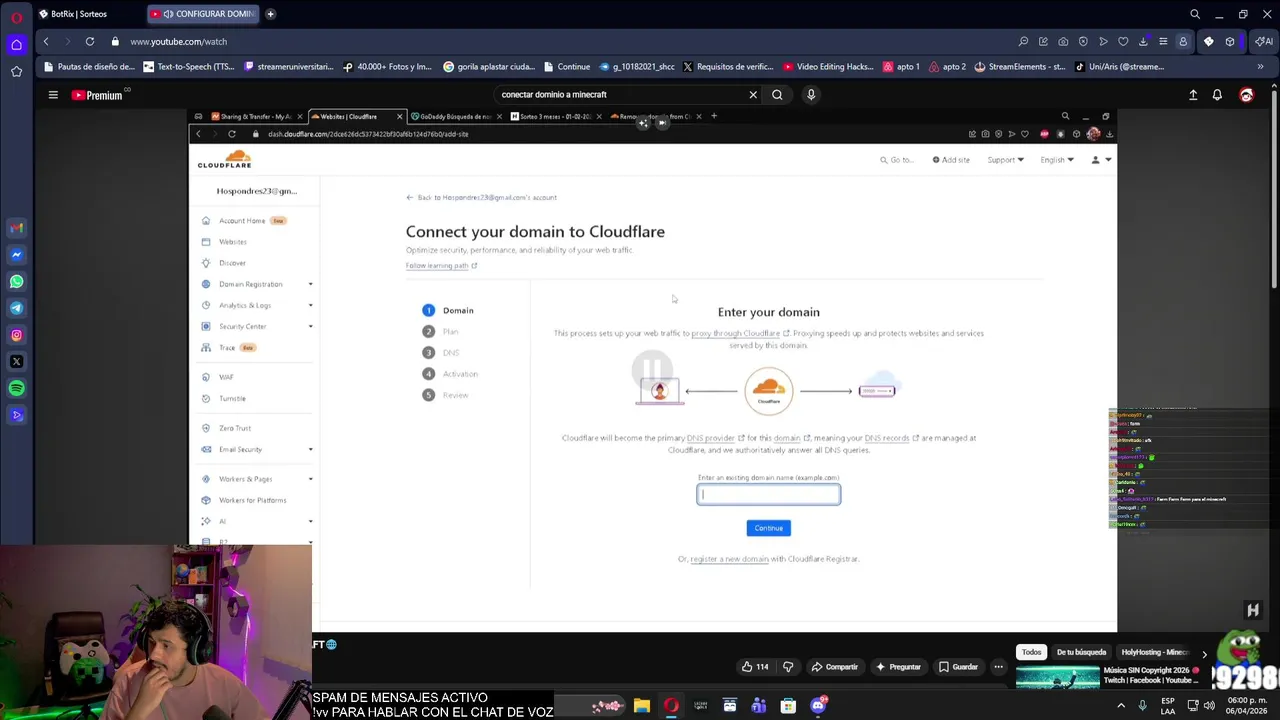This screenshot has width=1280, height=720.
Task: Click the blue Continue button
Action: tap(768, 528)
